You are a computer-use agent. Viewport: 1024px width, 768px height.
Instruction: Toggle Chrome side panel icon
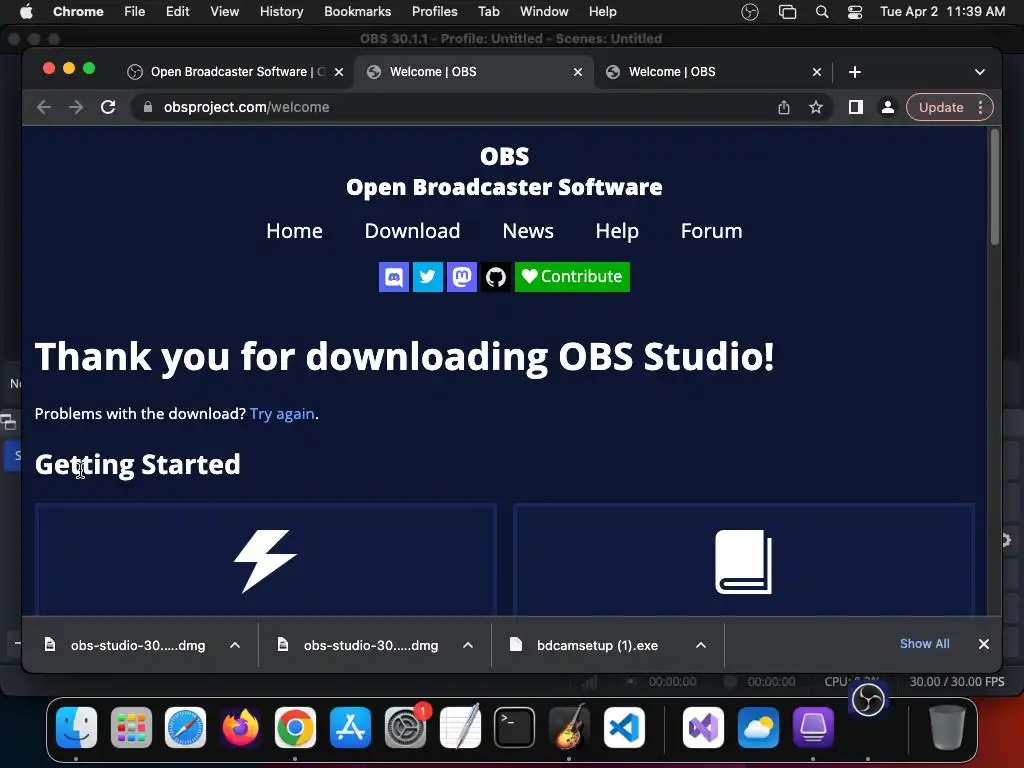(x=856, y=107)
